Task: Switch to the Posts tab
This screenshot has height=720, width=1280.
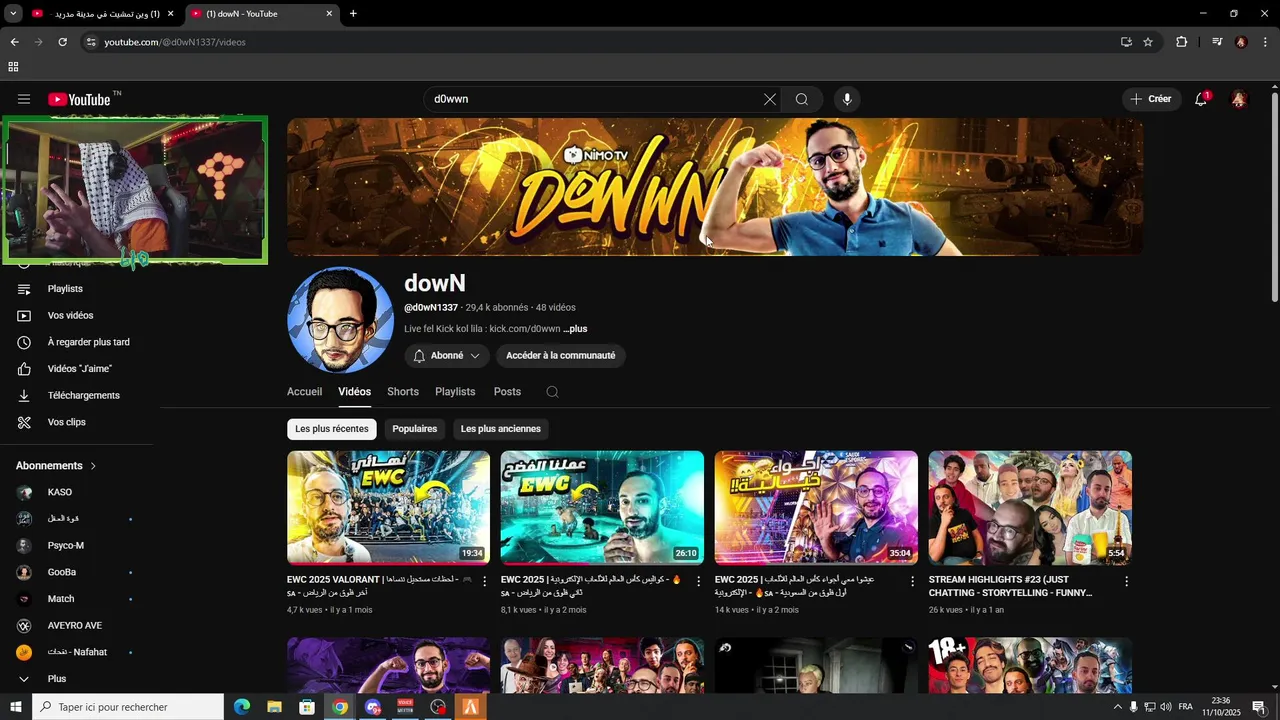Action: pos(507,392)
